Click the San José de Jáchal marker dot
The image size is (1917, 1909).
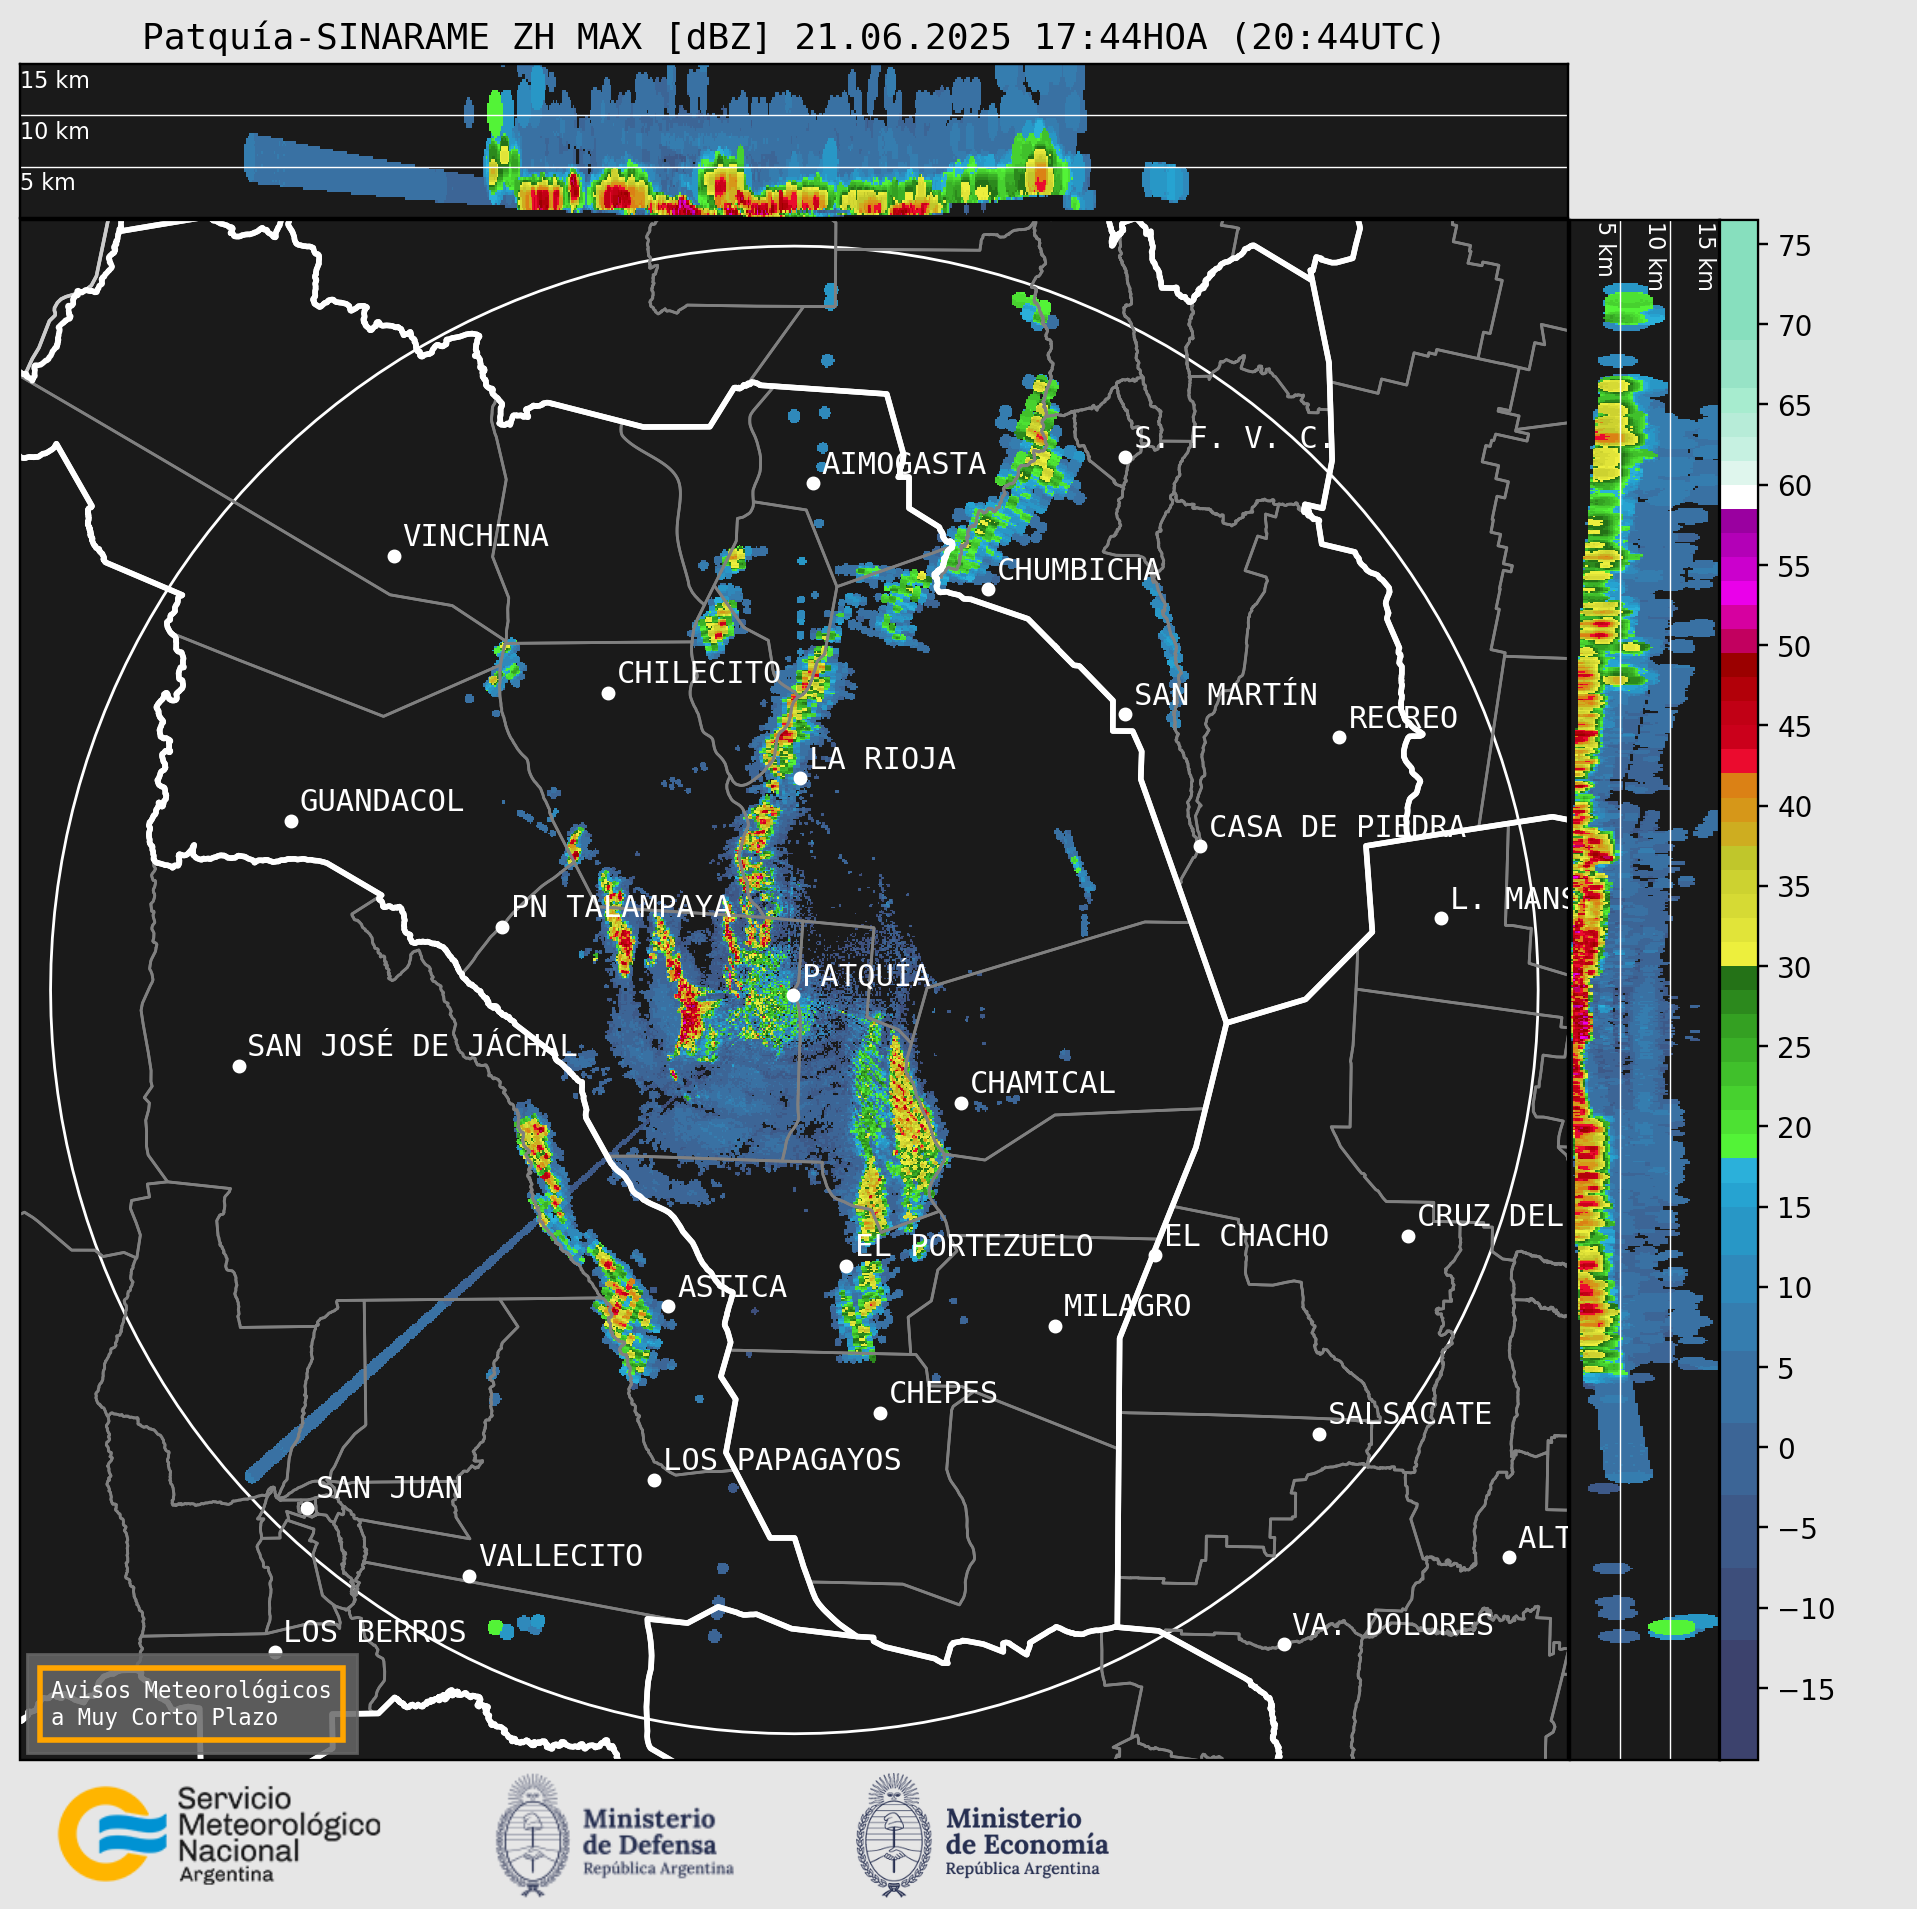pyautogui.click(x=239, y=1066)
